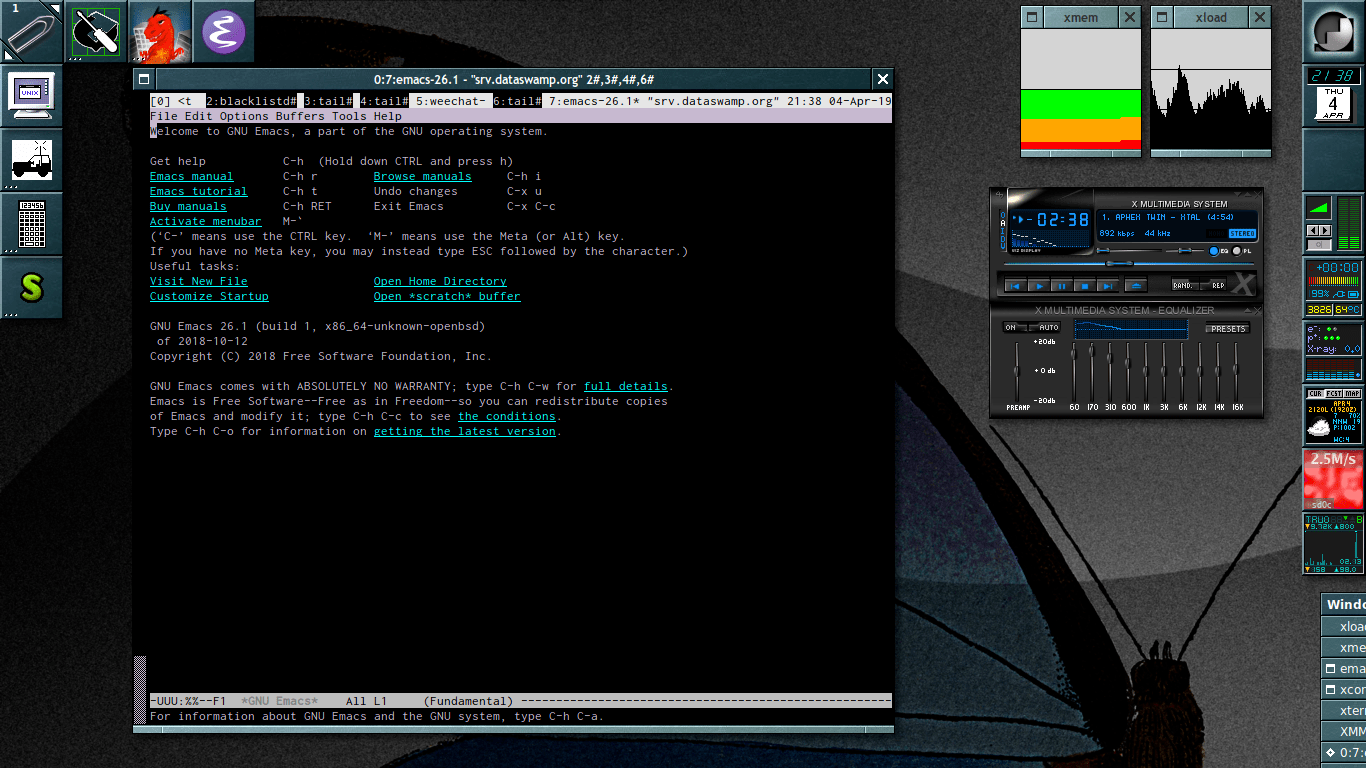Click the XMMS play button
The height and width of the screenshot is (768, 1366).
1039,285
